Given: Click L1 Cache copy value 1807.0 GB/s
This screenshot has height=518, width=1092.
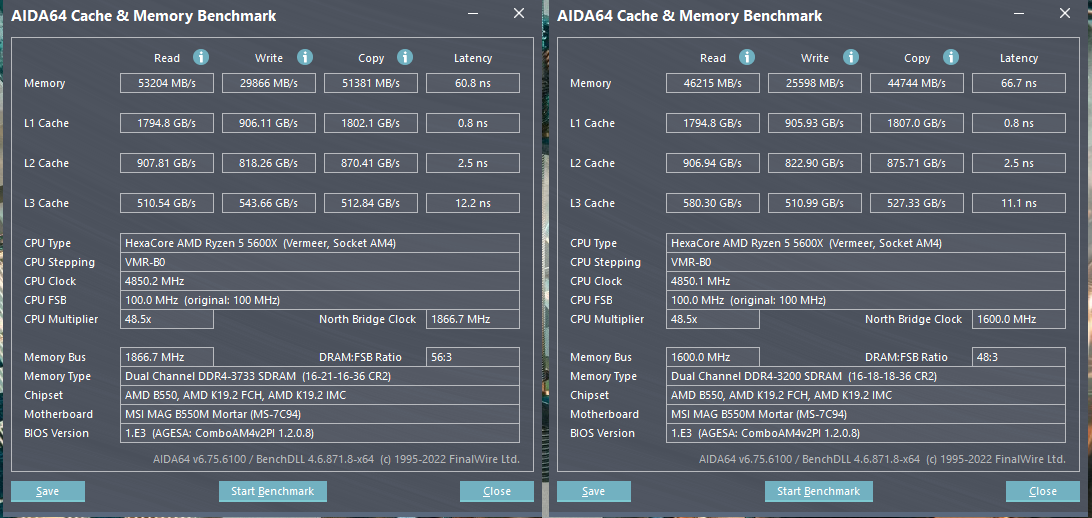Looking at the screenshot, I should [916, 123].
